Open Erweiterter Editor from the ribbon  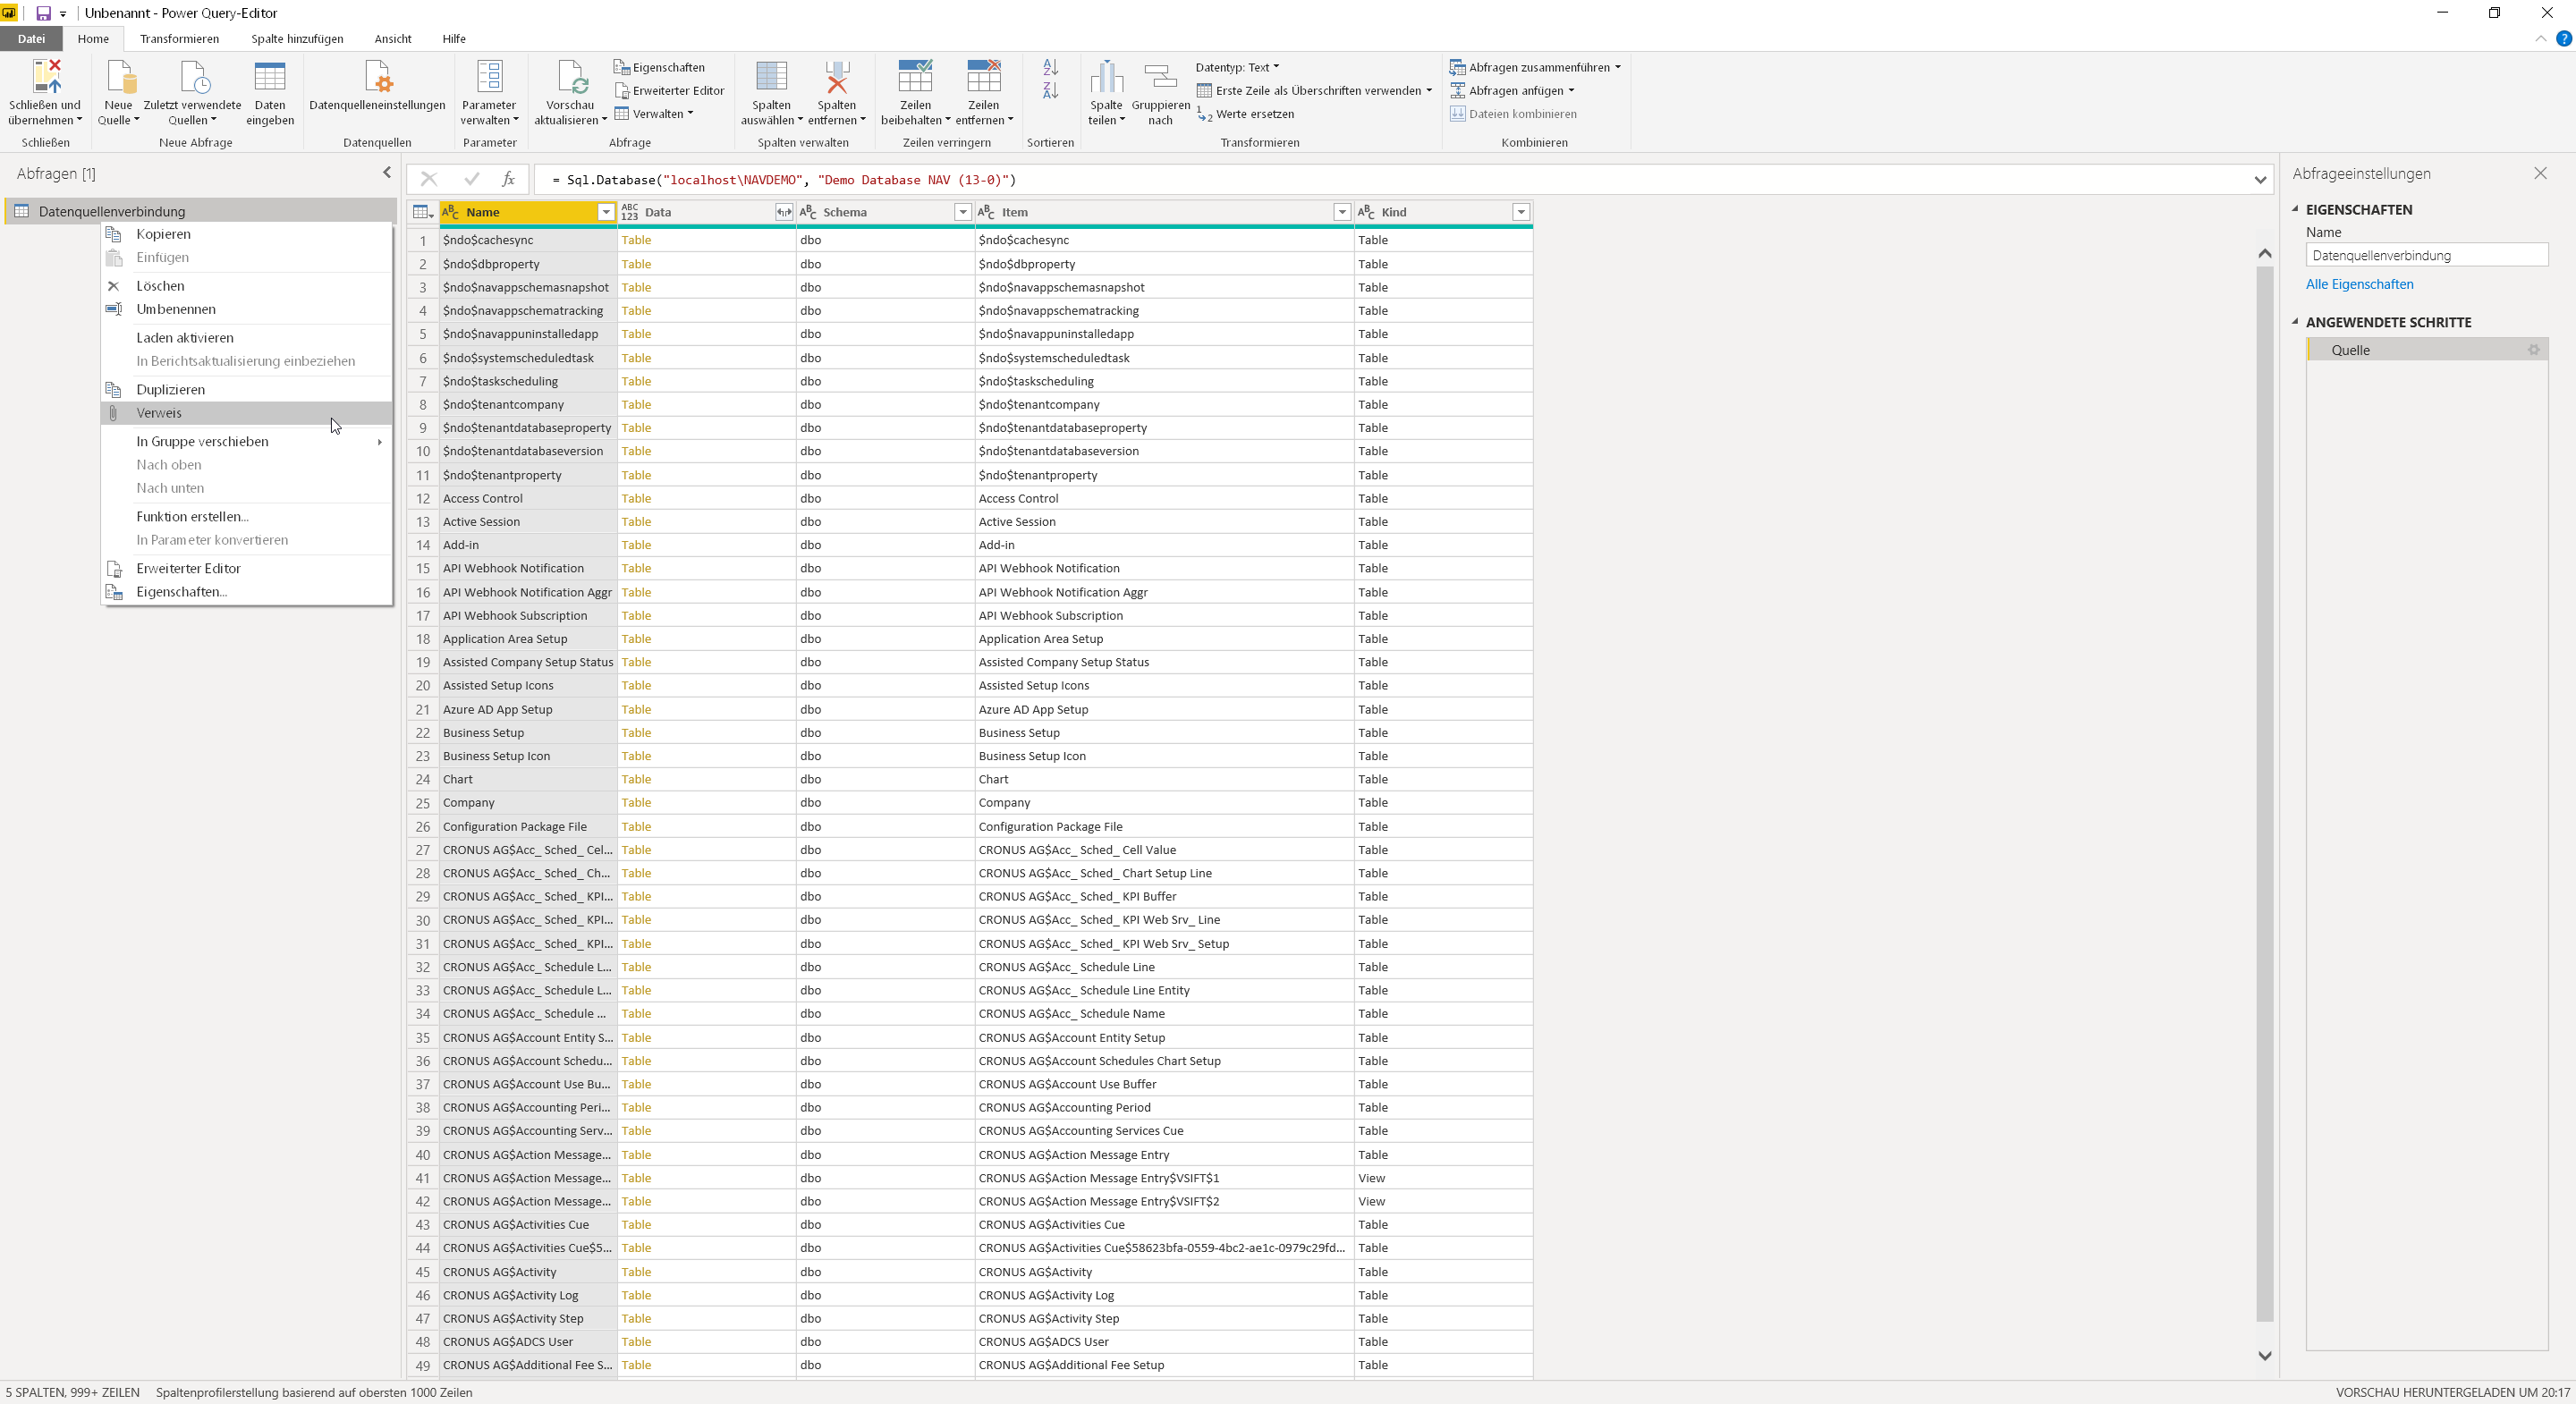(669, 90)
